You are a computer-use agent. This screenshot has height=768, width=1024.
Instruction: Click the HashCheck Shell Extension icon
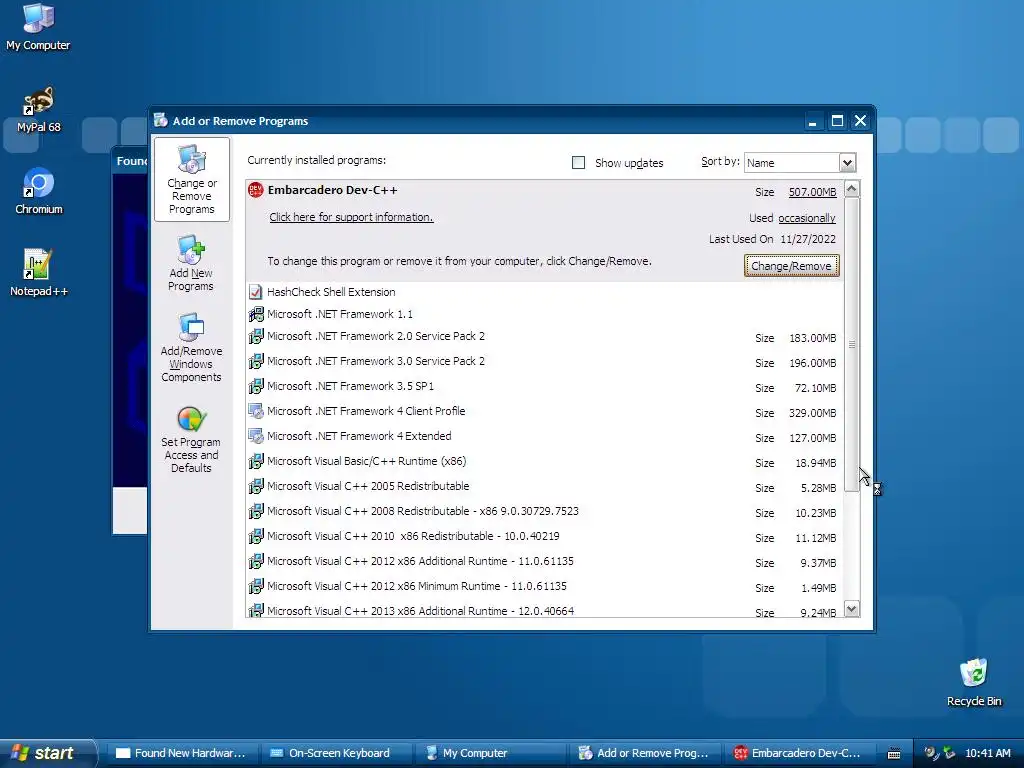(x=255, y=292)
